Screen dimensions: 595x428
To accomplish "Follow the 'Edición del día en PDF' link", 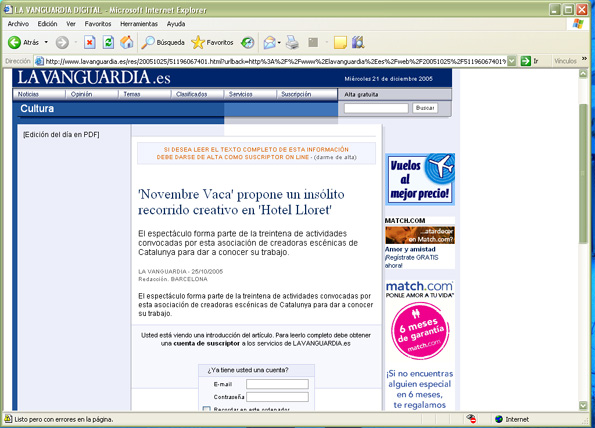I will [x=61, y=134].
